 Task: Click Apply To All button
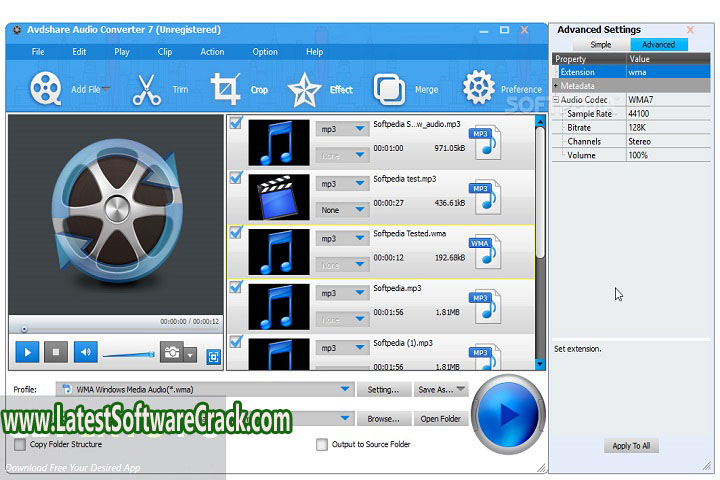tap(631, 446)
